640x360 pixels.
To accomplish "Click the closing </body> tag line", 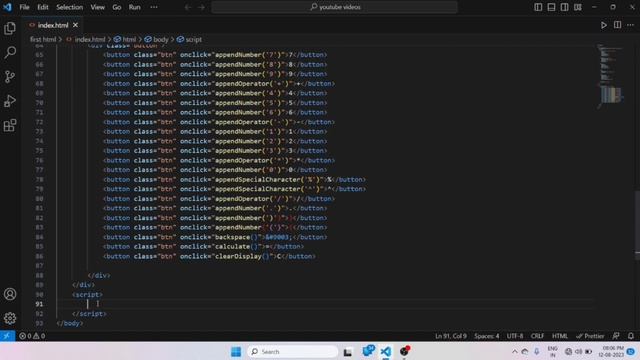I will pos(70,323).
